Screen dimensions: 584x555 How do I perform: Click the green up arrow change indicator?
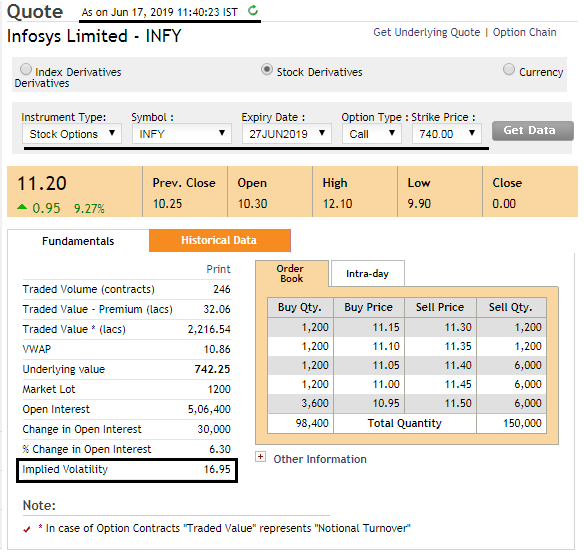22,207
